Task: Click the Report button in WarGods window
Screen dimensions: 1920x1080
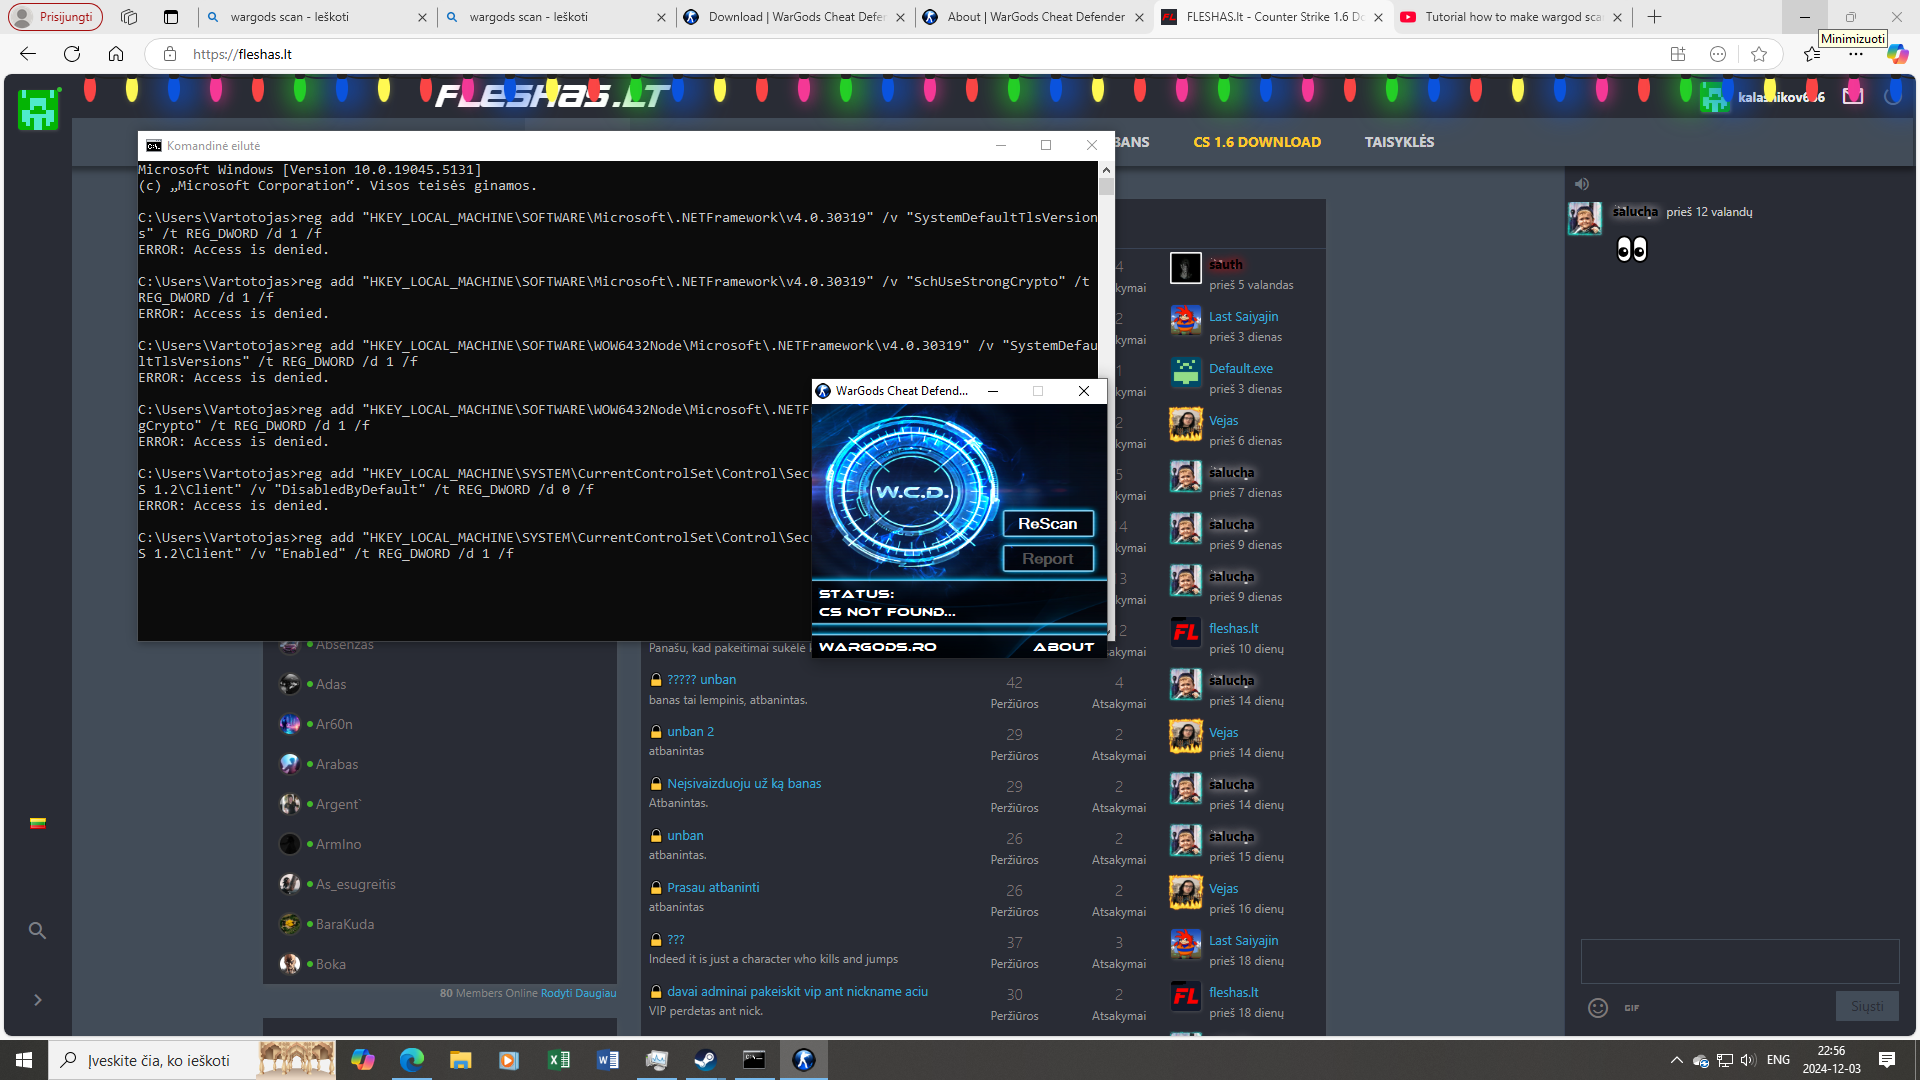Action: (1048, 559)
